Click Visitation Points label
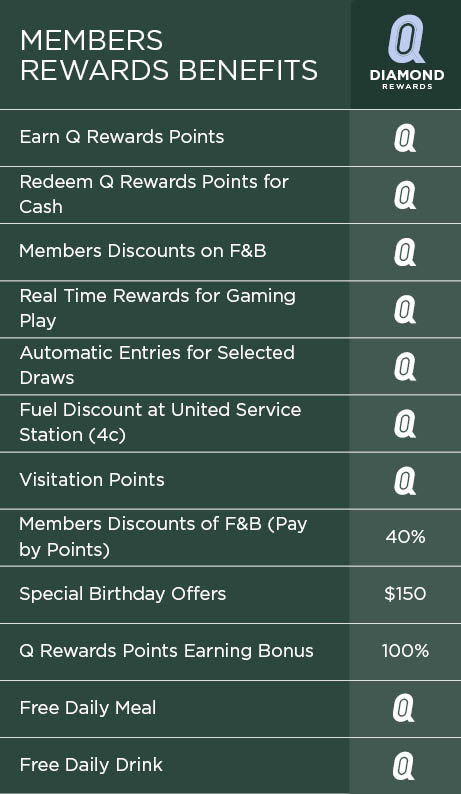 pos(92,480)
